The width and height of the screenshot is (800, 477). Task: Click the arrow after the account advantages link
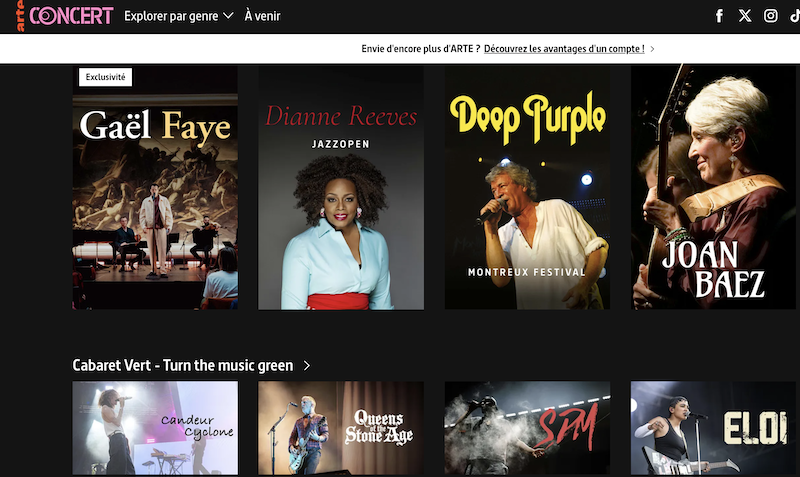pyautogui.click(x=653, y=49)
